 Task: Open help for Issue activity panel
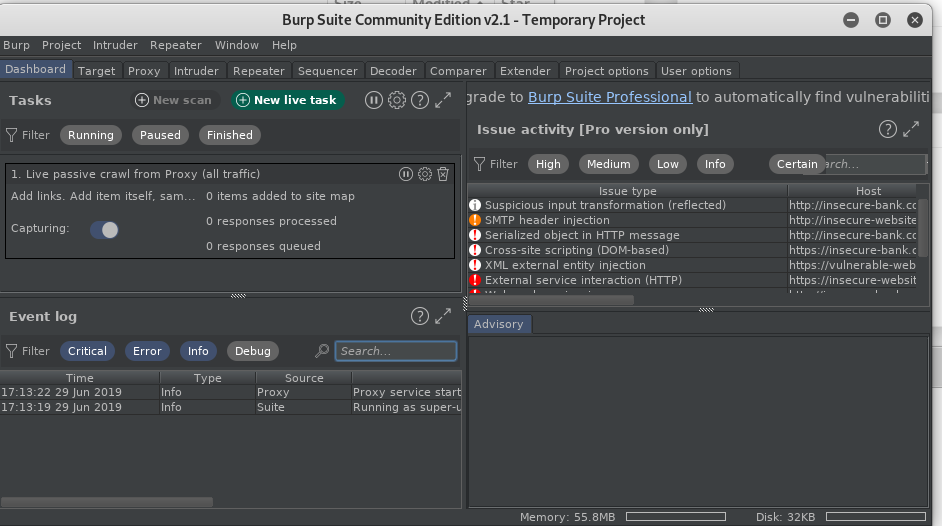[888, 129]
